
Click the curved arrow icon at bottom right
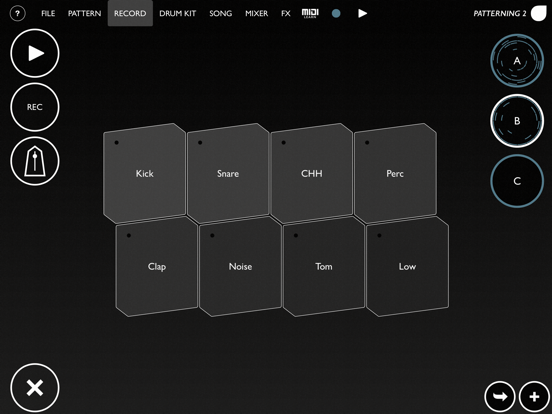500,397
